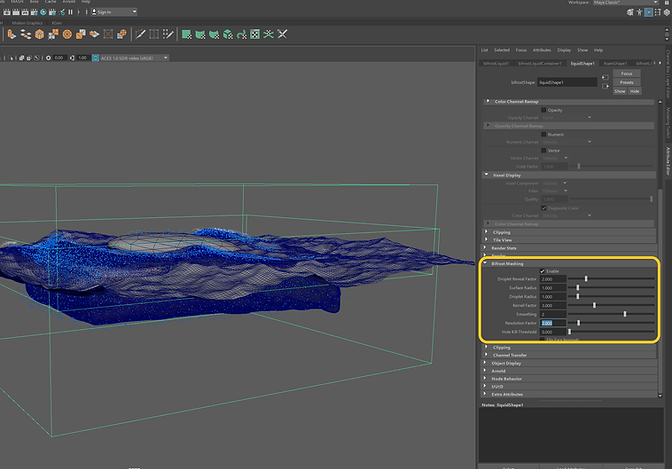Click the green curved arrow shelf icon
The width and height of the screenshot is (672, 469).
241,34
